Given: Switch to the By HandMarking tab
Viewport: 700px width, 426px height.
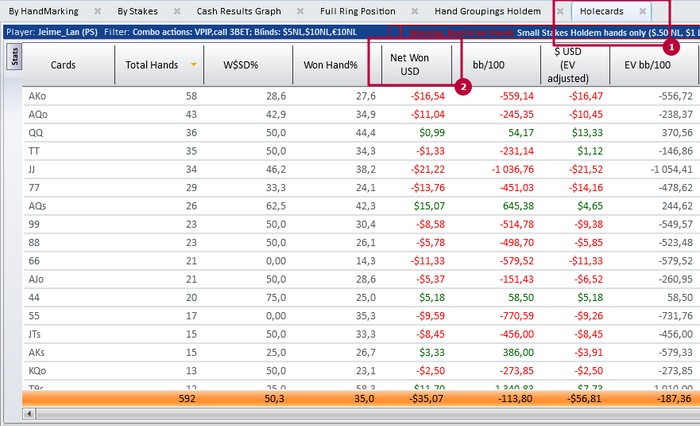Looking at the screenshot, I should [43, 11].
